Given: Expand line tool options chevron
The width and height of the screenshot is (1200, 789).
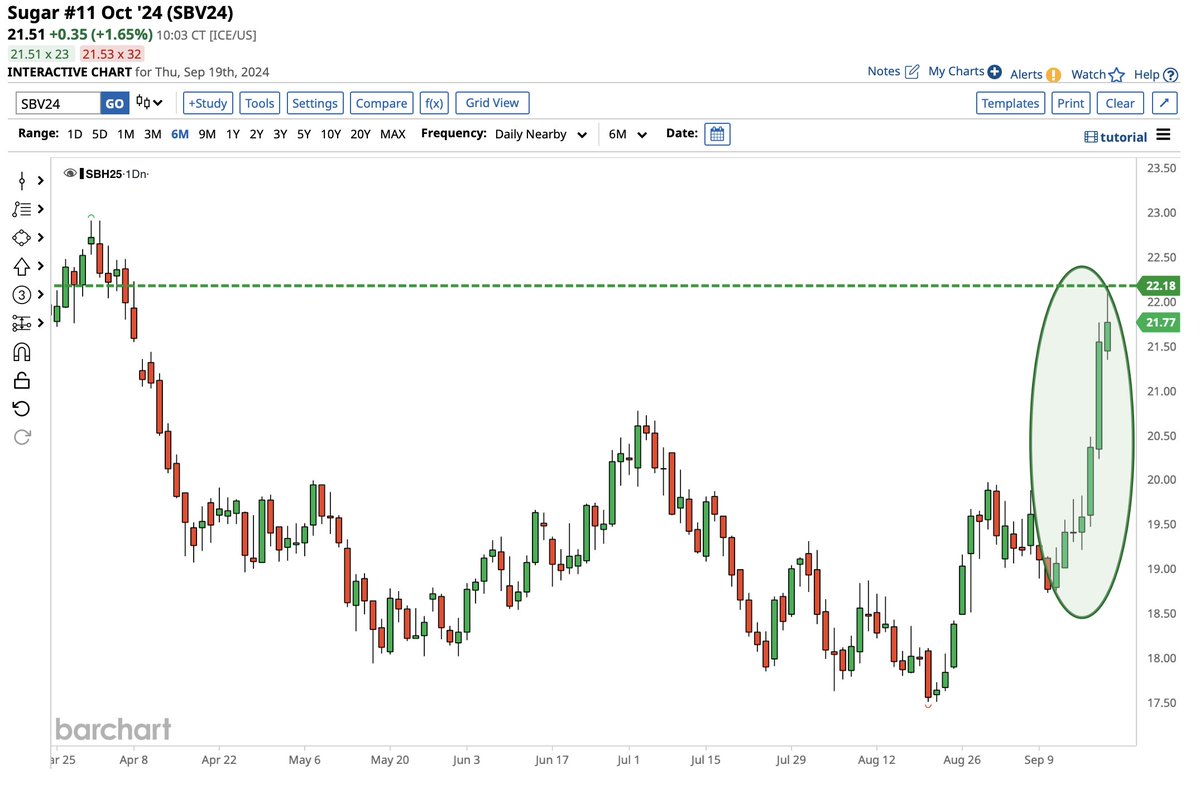Looking at the screenshot, I should [40, 181].
